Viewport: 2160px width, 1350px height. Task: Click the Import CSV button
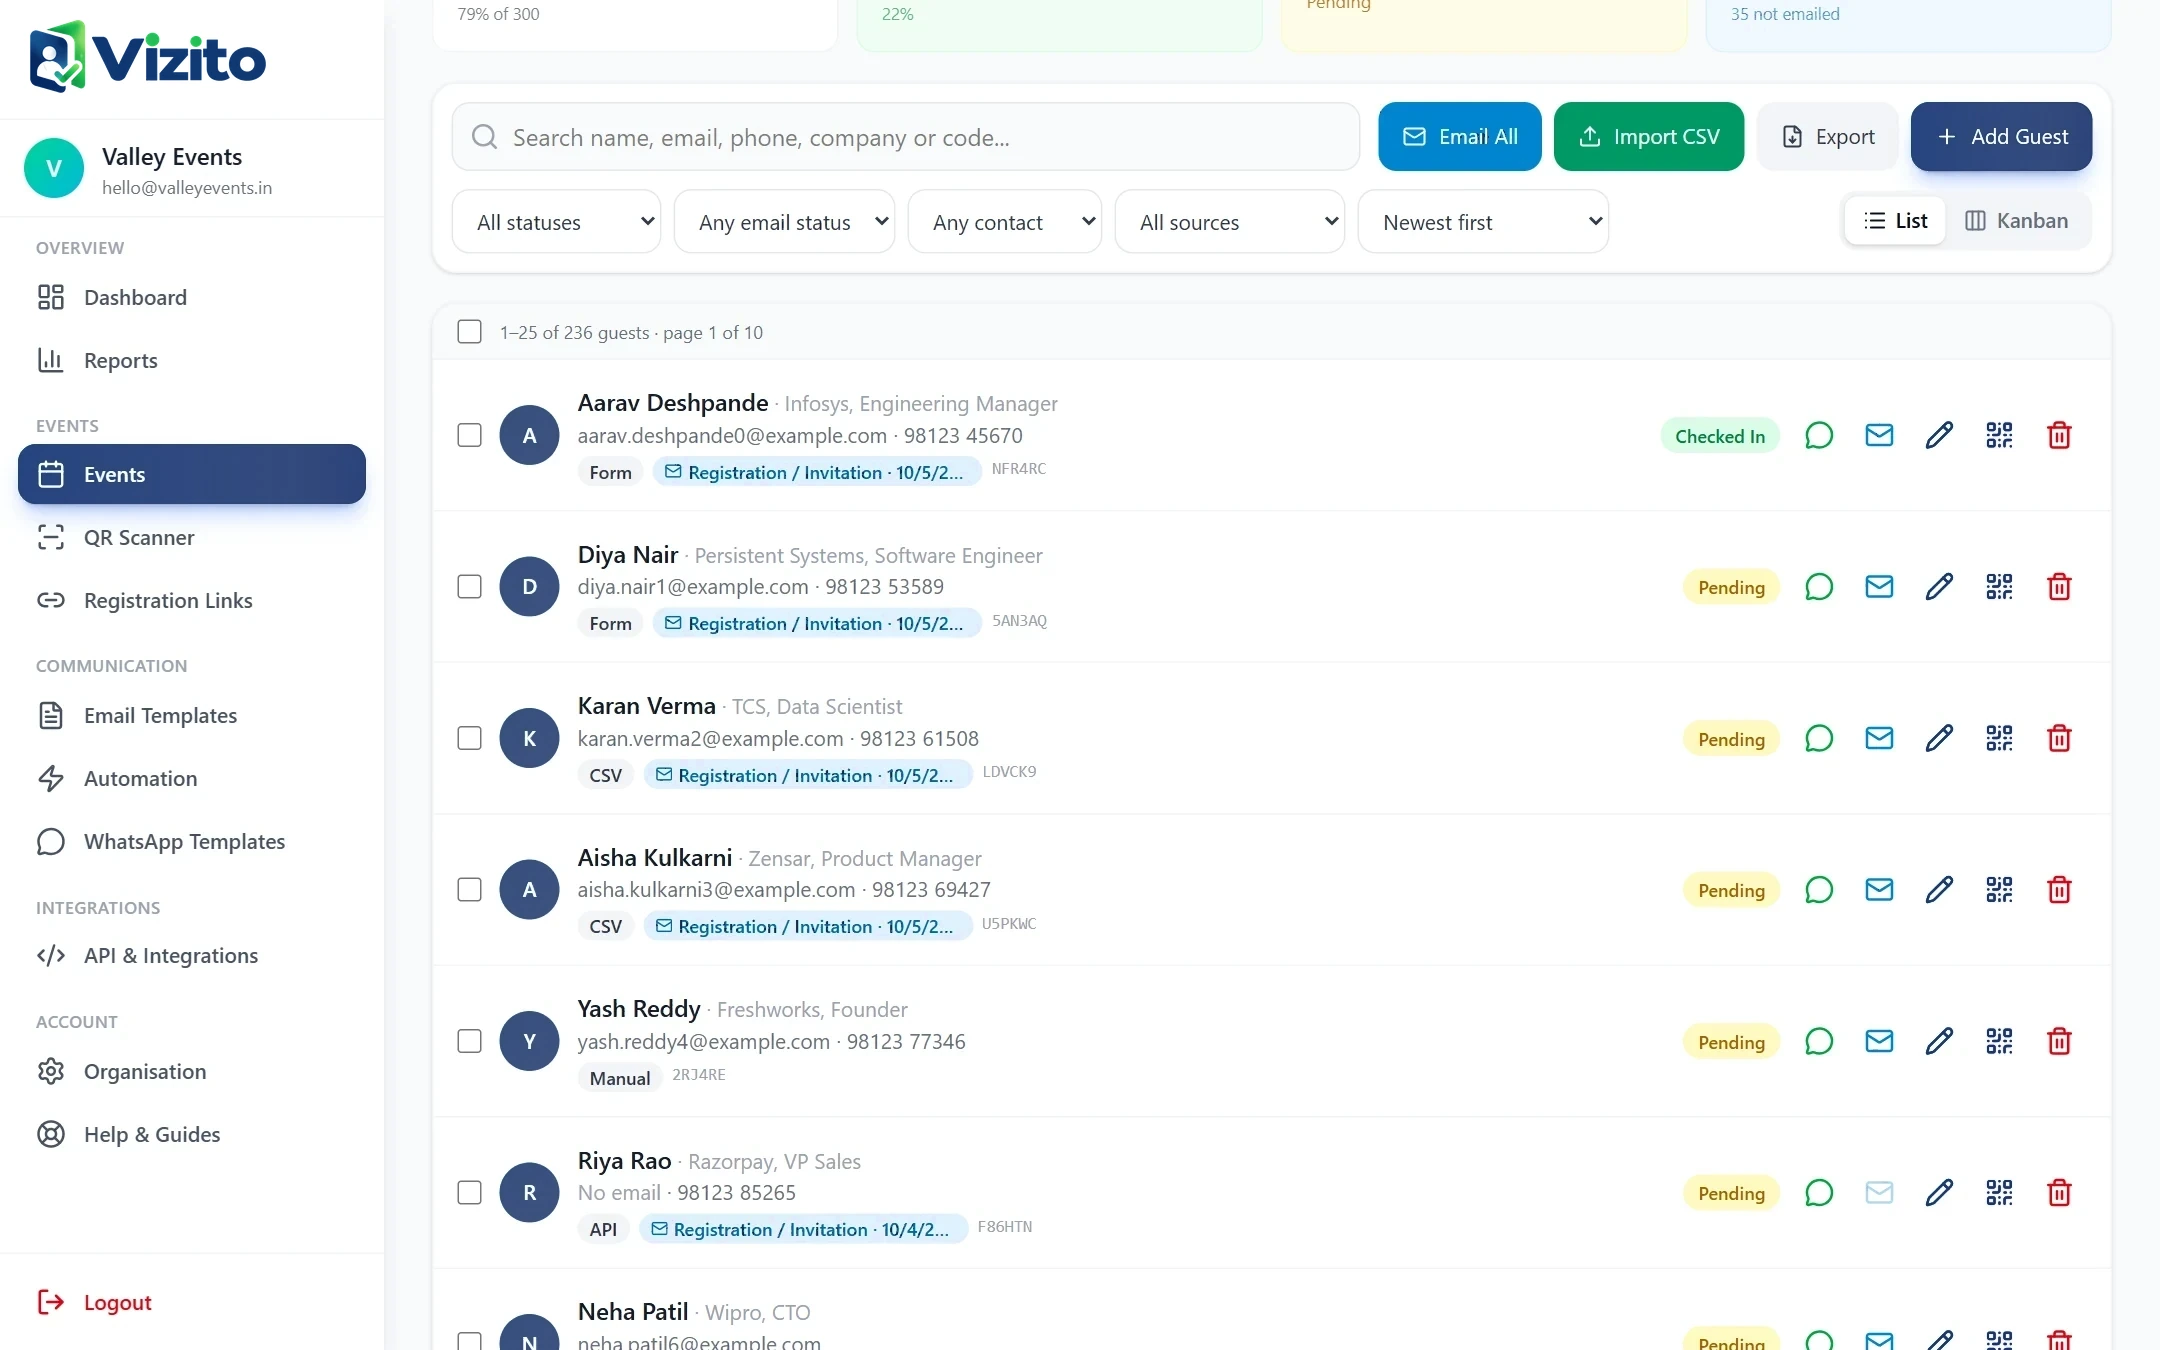1649,137
